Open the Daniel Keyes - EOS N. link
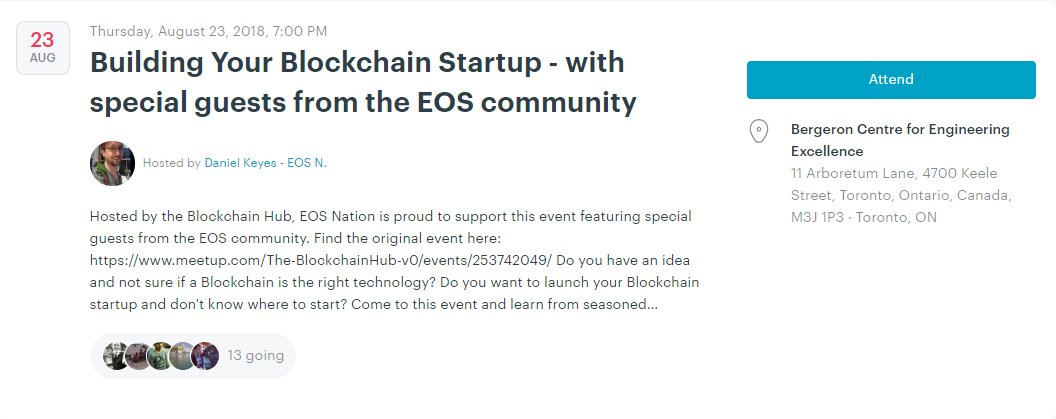The height and width of the screenshot is (419, 1056). click(265, 163)
